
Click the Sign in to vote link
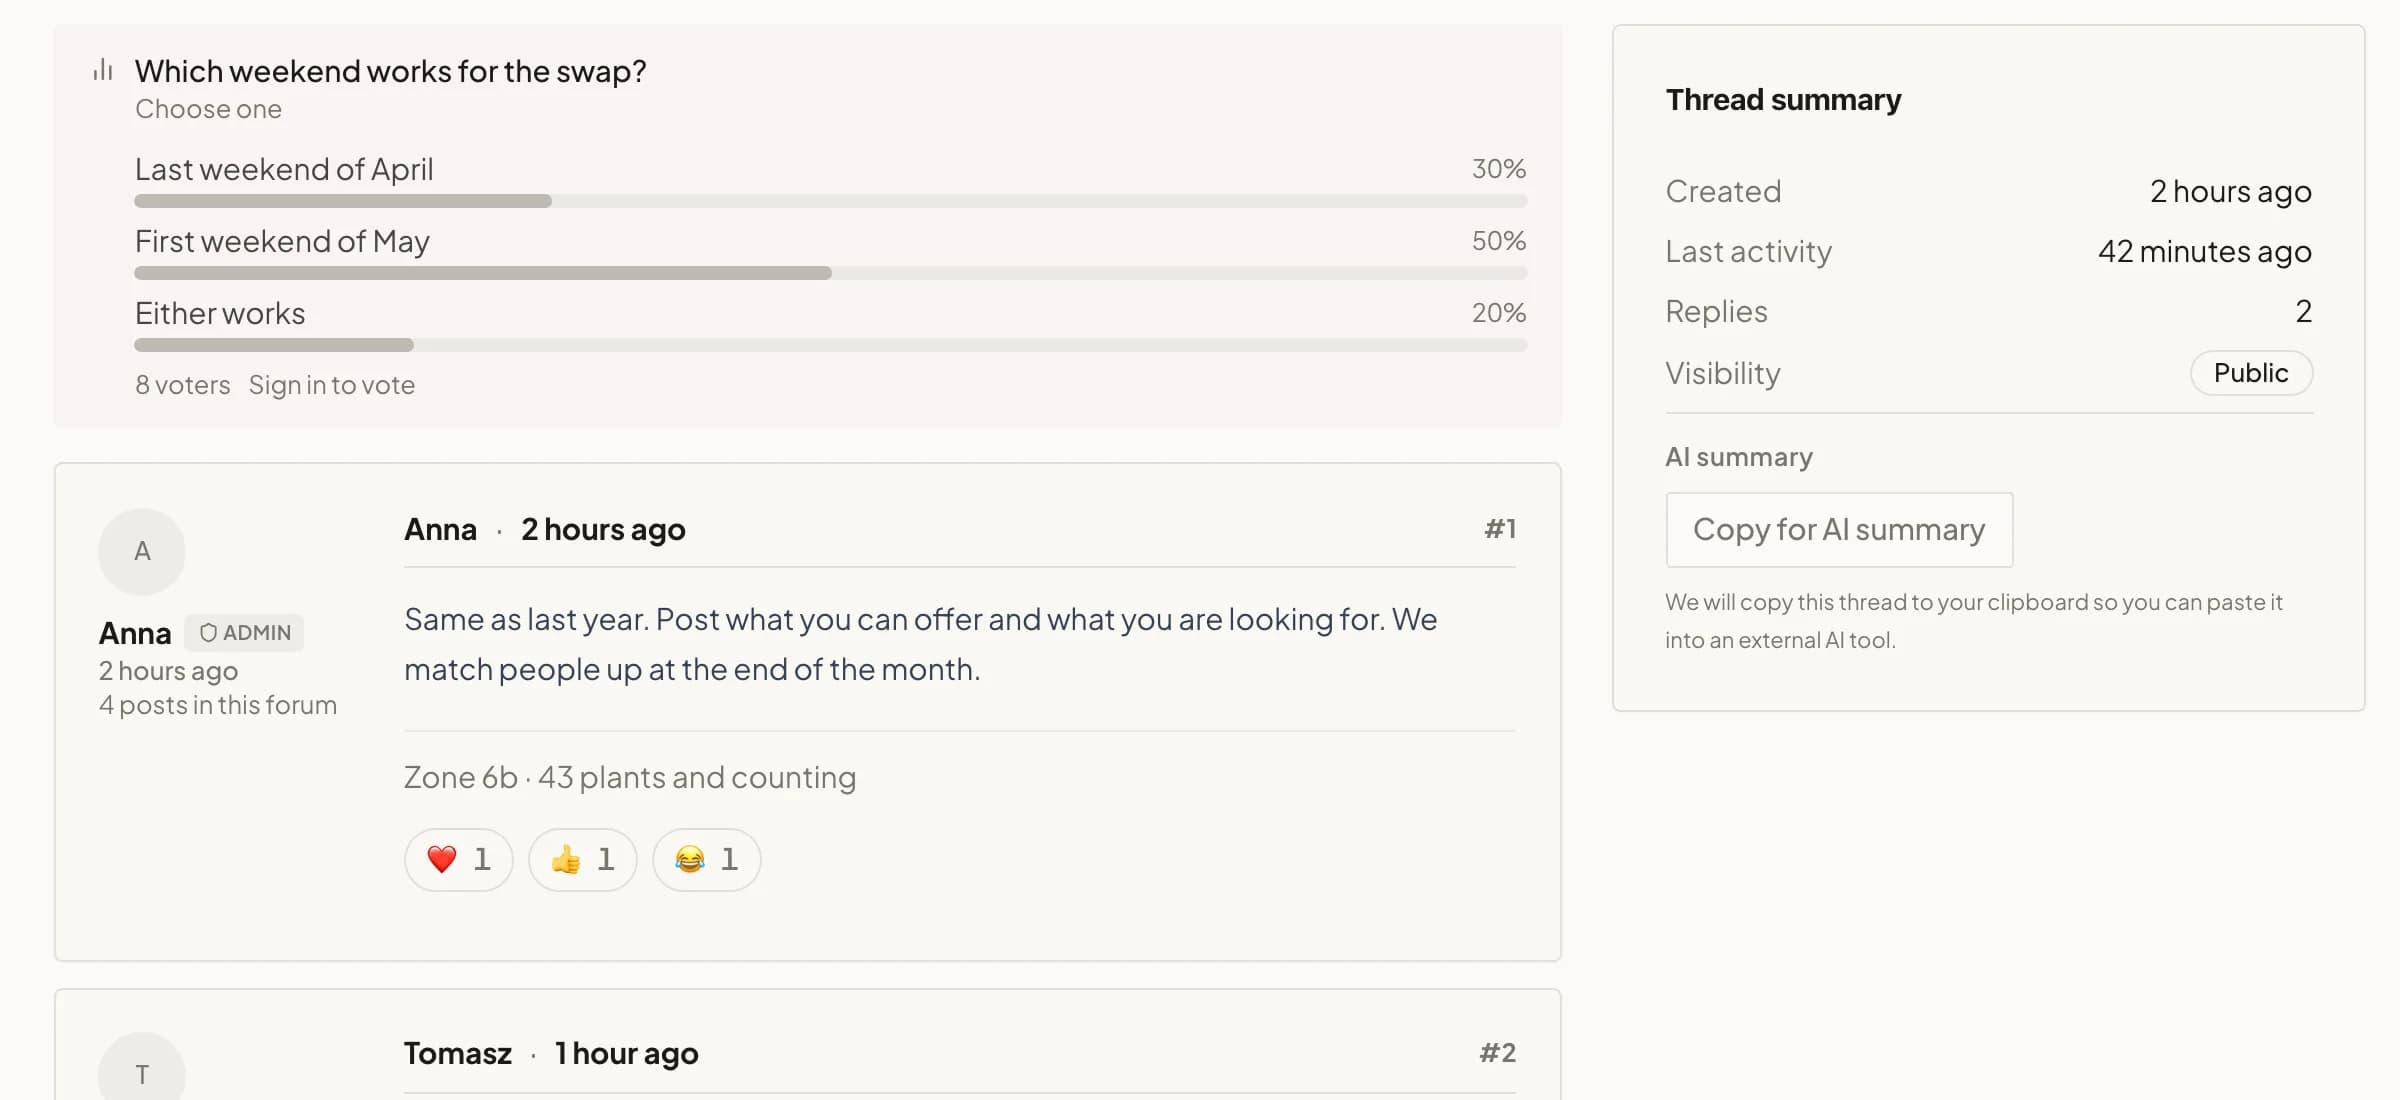click(332, 385)
